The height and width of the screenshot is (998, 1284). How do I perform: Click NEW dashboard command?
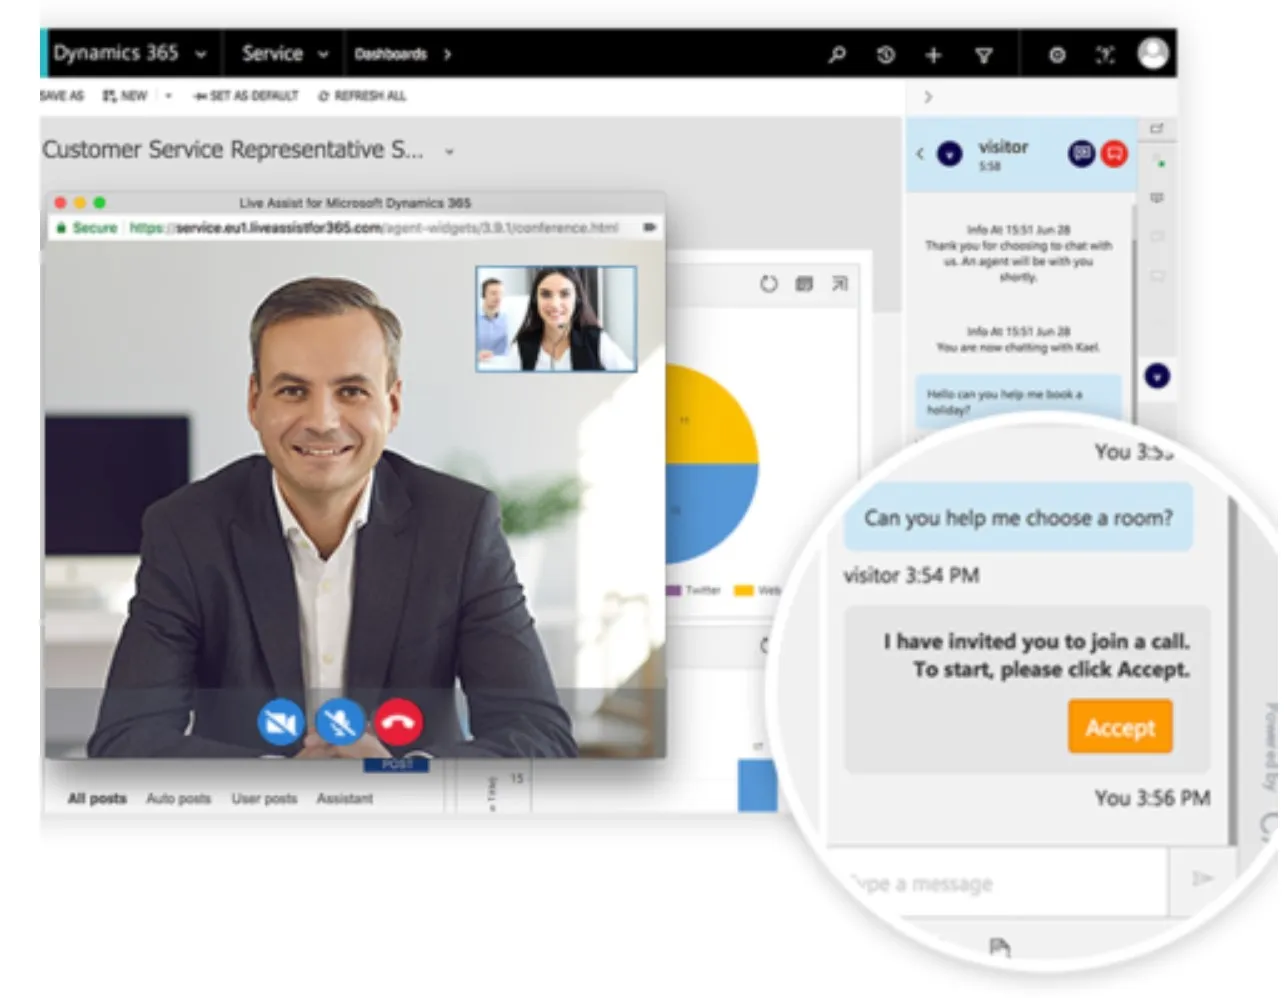point(125,96)
